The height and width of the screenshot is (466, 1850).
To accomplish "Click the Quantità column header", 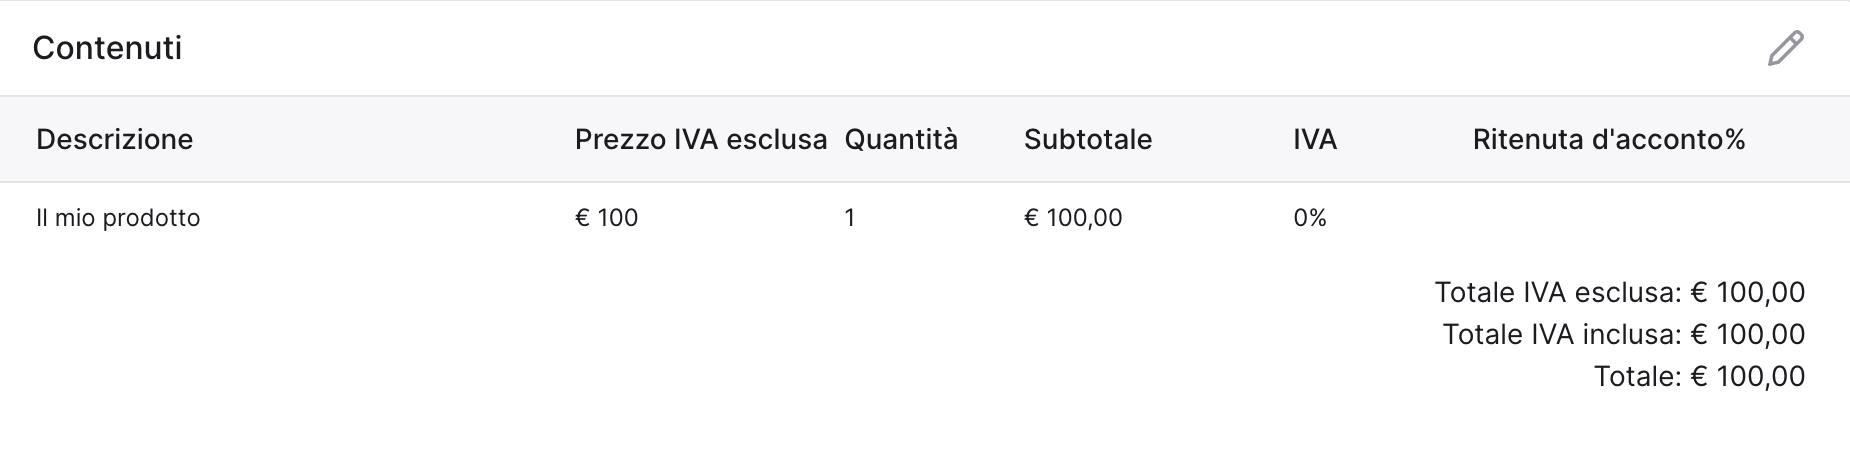I will pyautogui.click(x=901, y=139).
